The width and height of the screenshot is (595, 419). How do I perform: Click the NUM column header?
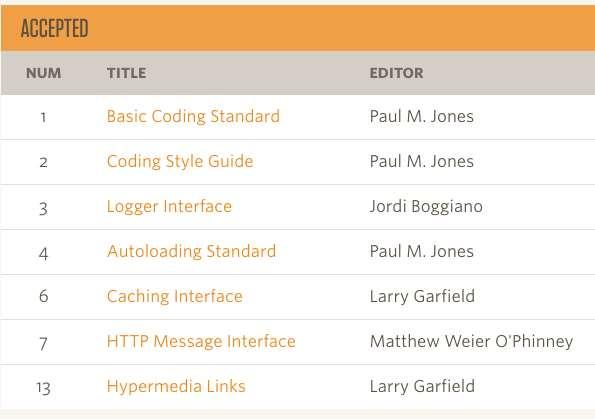43,73
